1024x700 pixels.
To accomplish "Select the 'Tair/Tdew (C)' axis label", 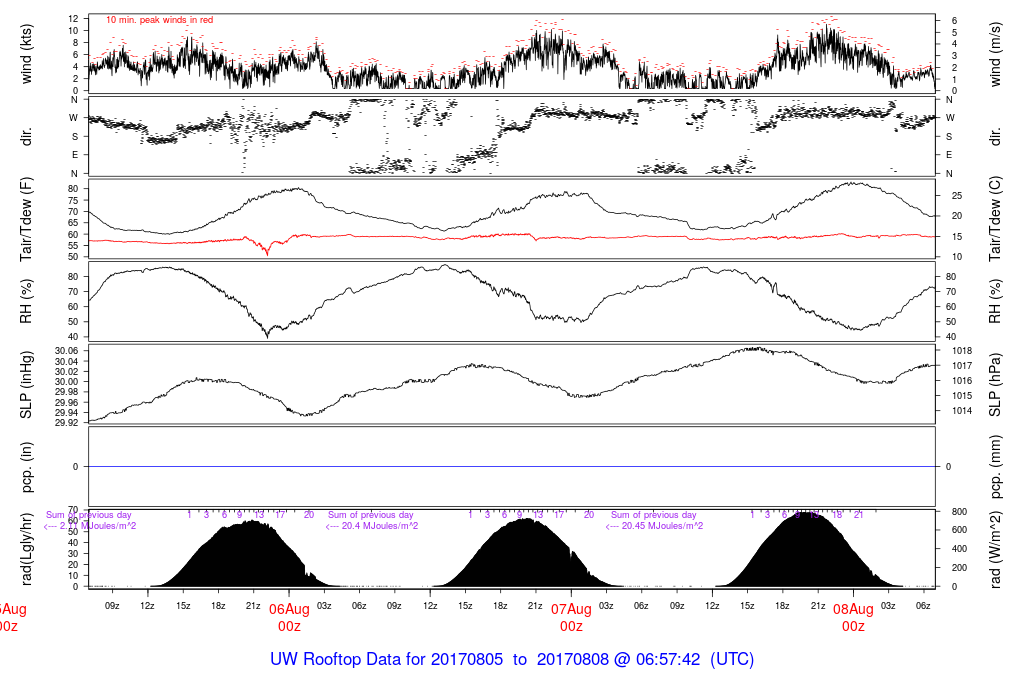I will point(995,219).
